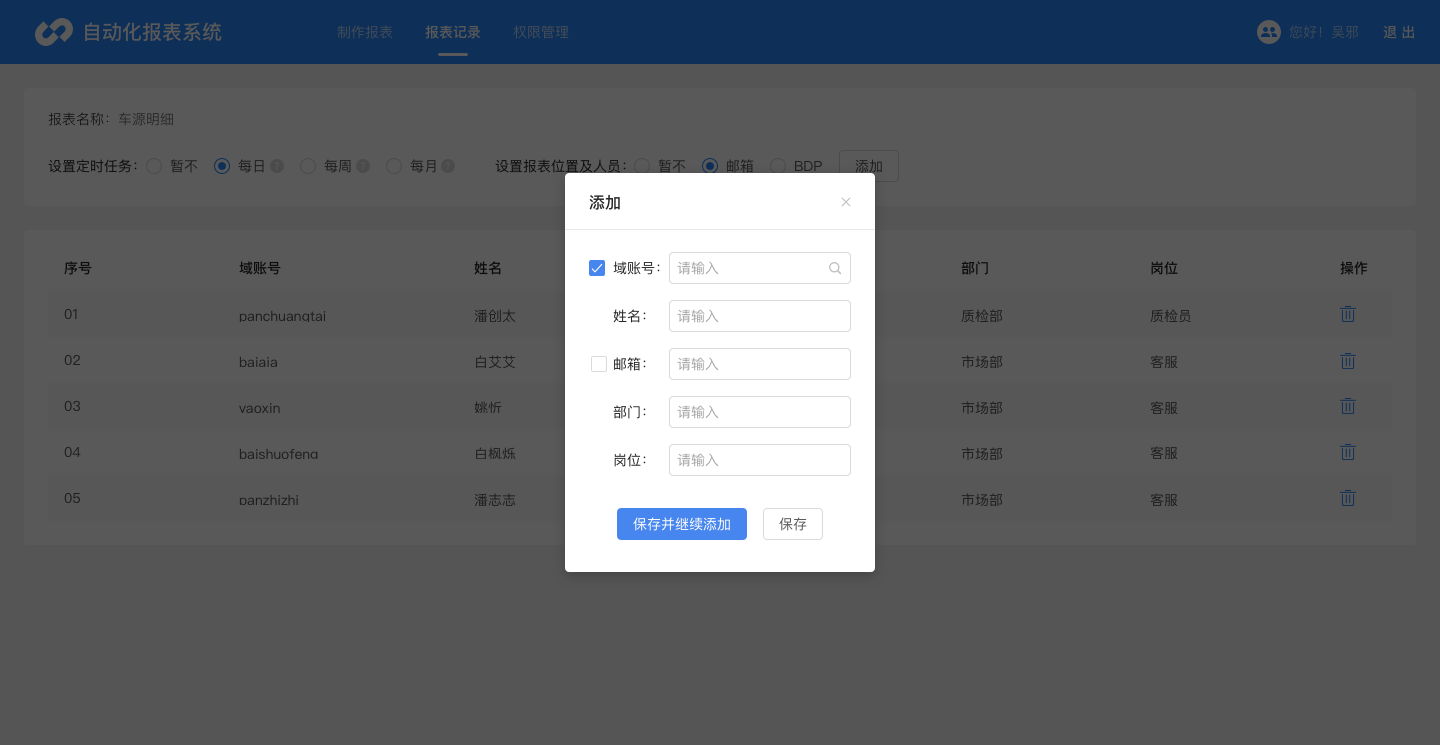Click the 质检部 department cell
This screenshot has width=1440, height=745.
point(982,316)
